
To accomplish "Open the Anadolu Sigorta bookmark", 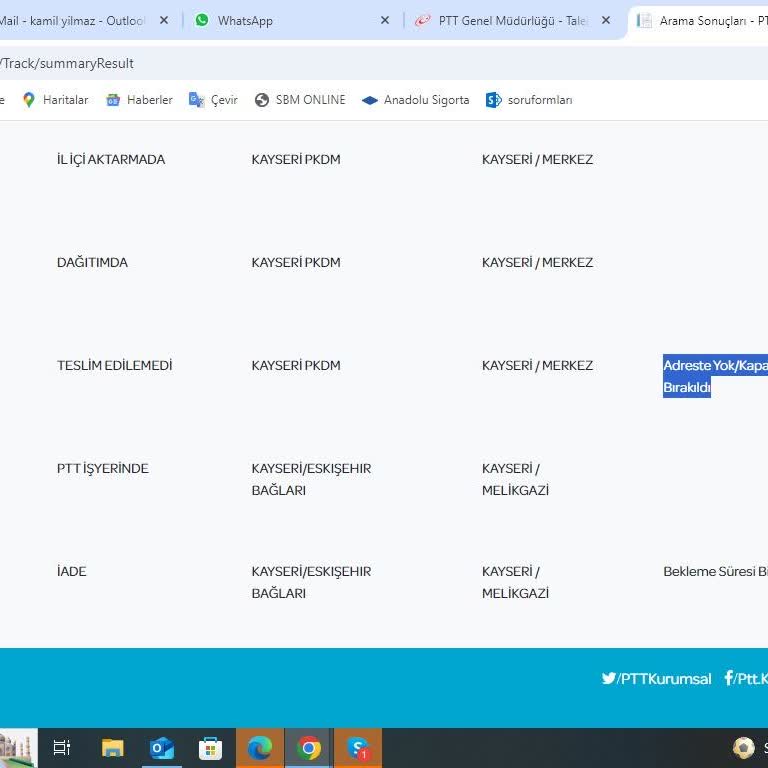I will tap(415, 100).
